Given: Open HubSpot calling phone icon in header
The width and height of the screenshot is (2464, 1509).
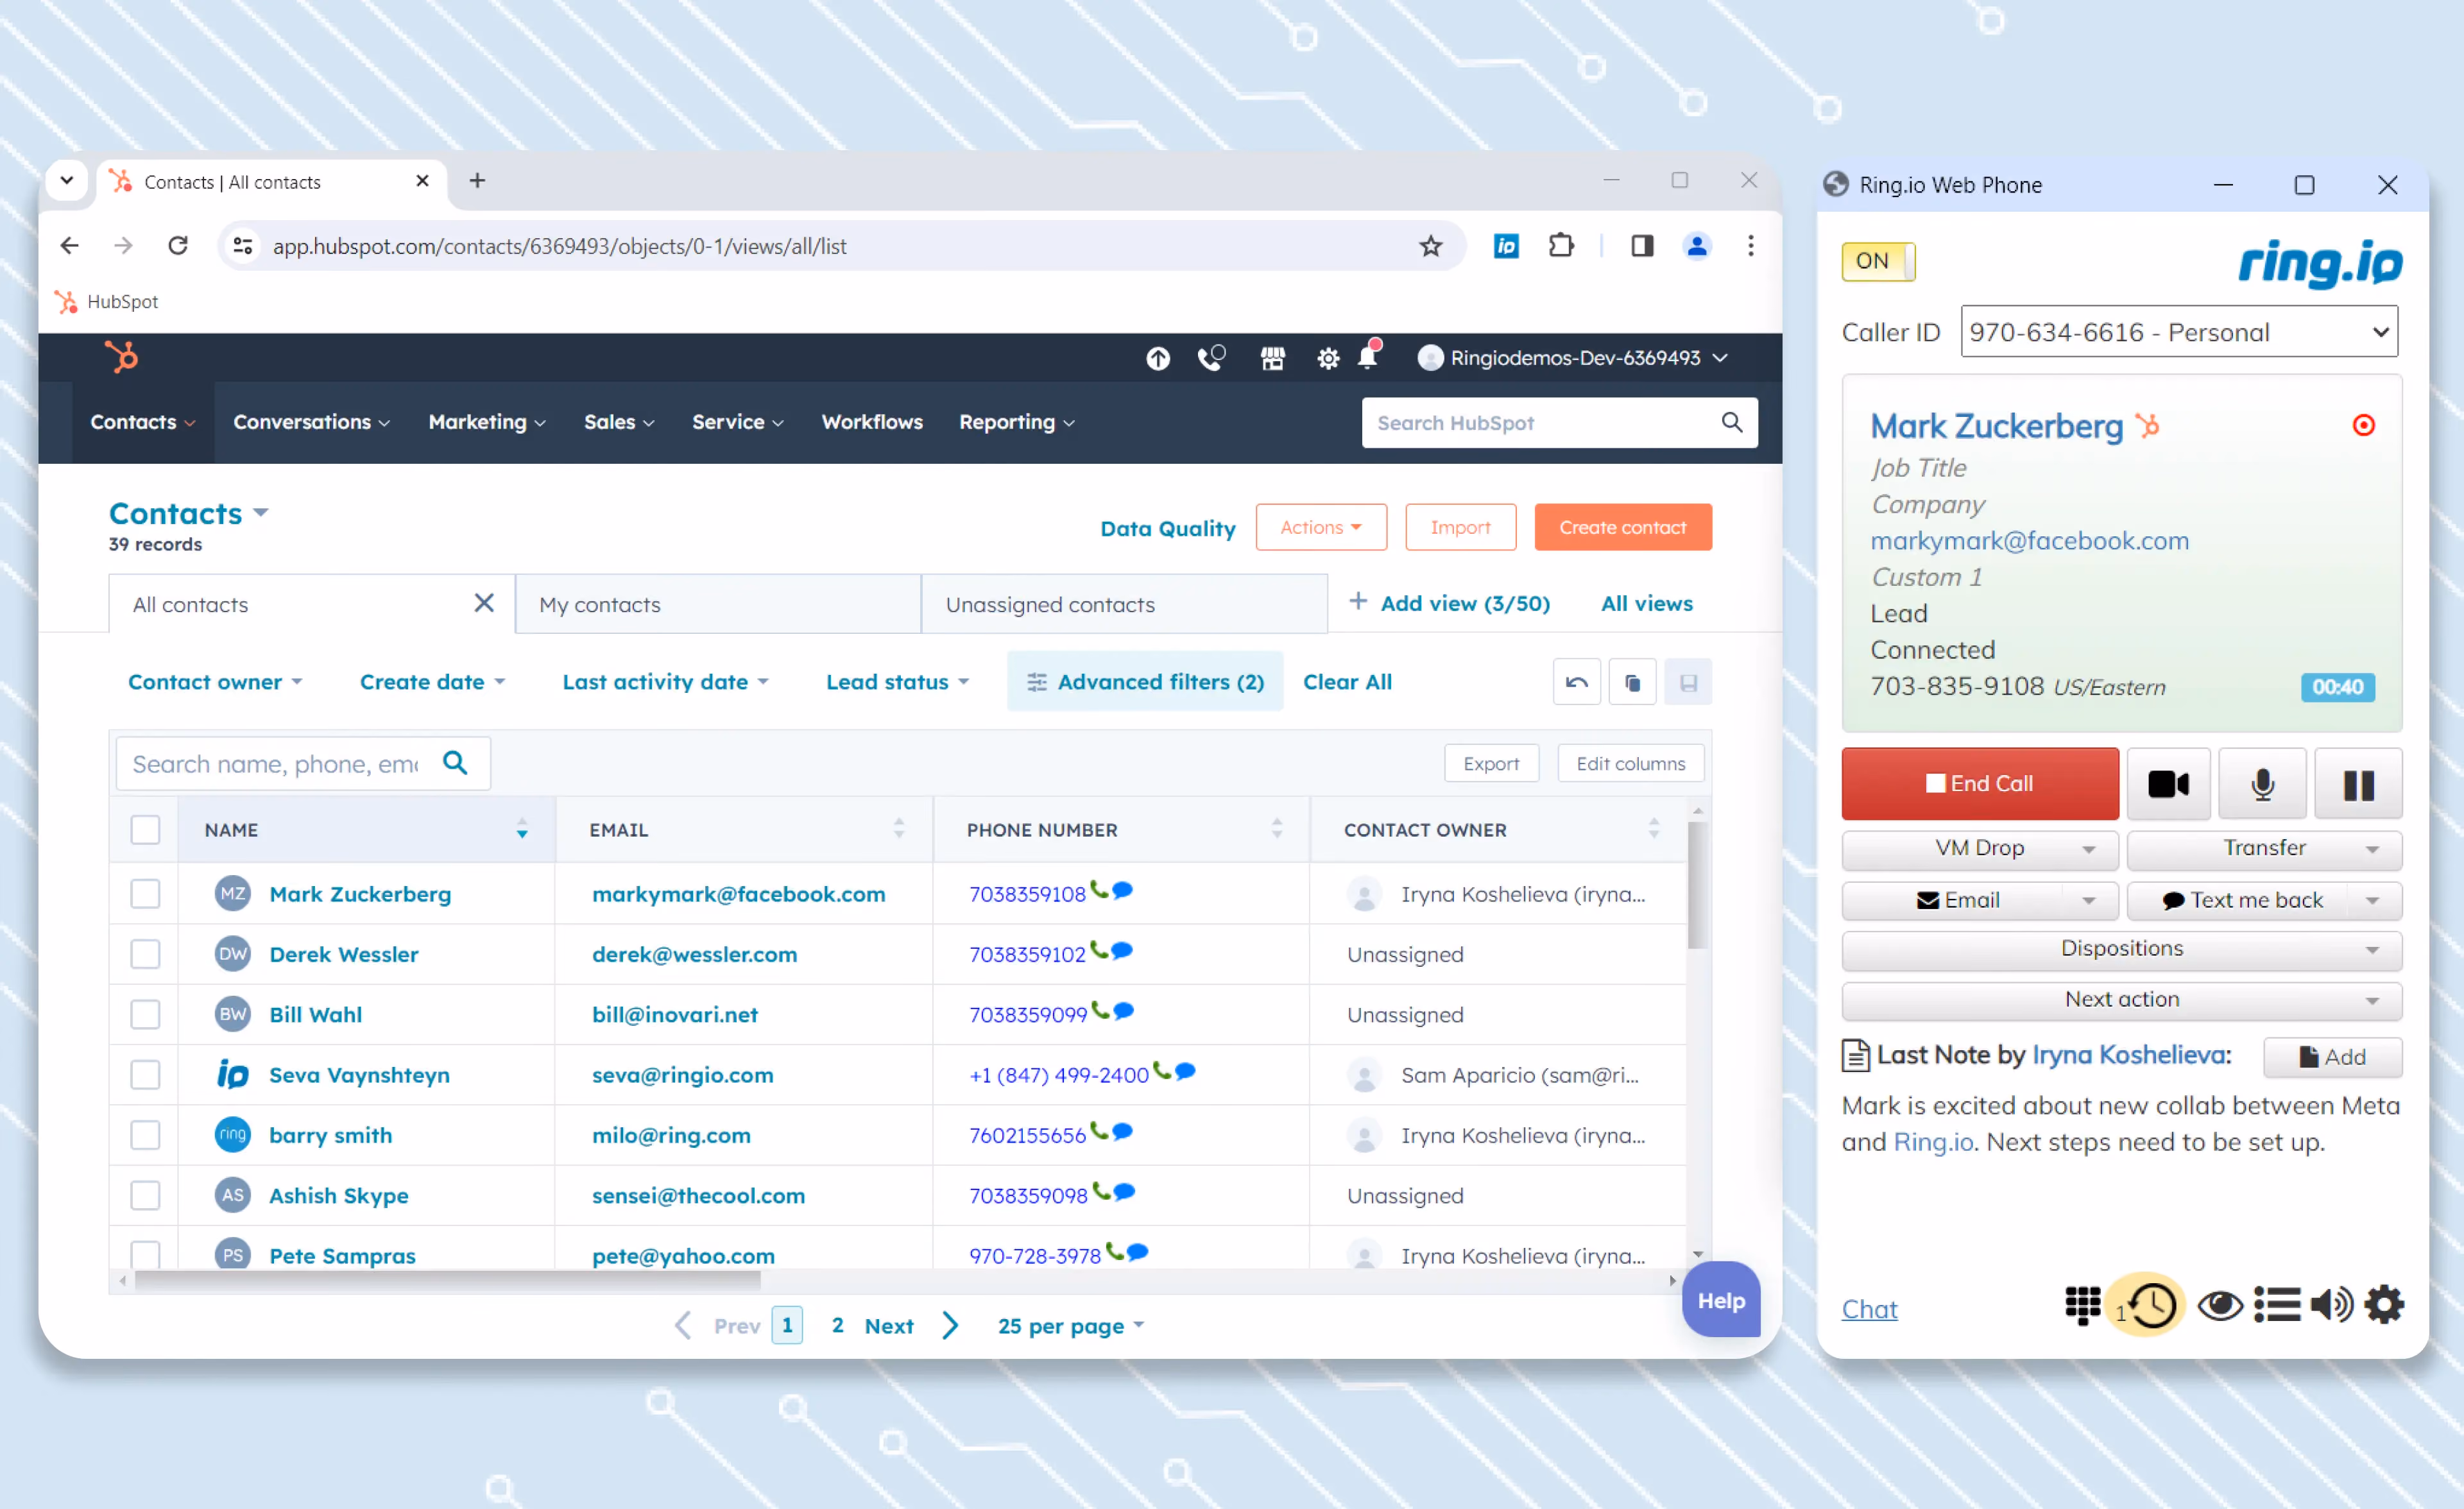Looking at the screenshot, I should [x=1211, y=358].
